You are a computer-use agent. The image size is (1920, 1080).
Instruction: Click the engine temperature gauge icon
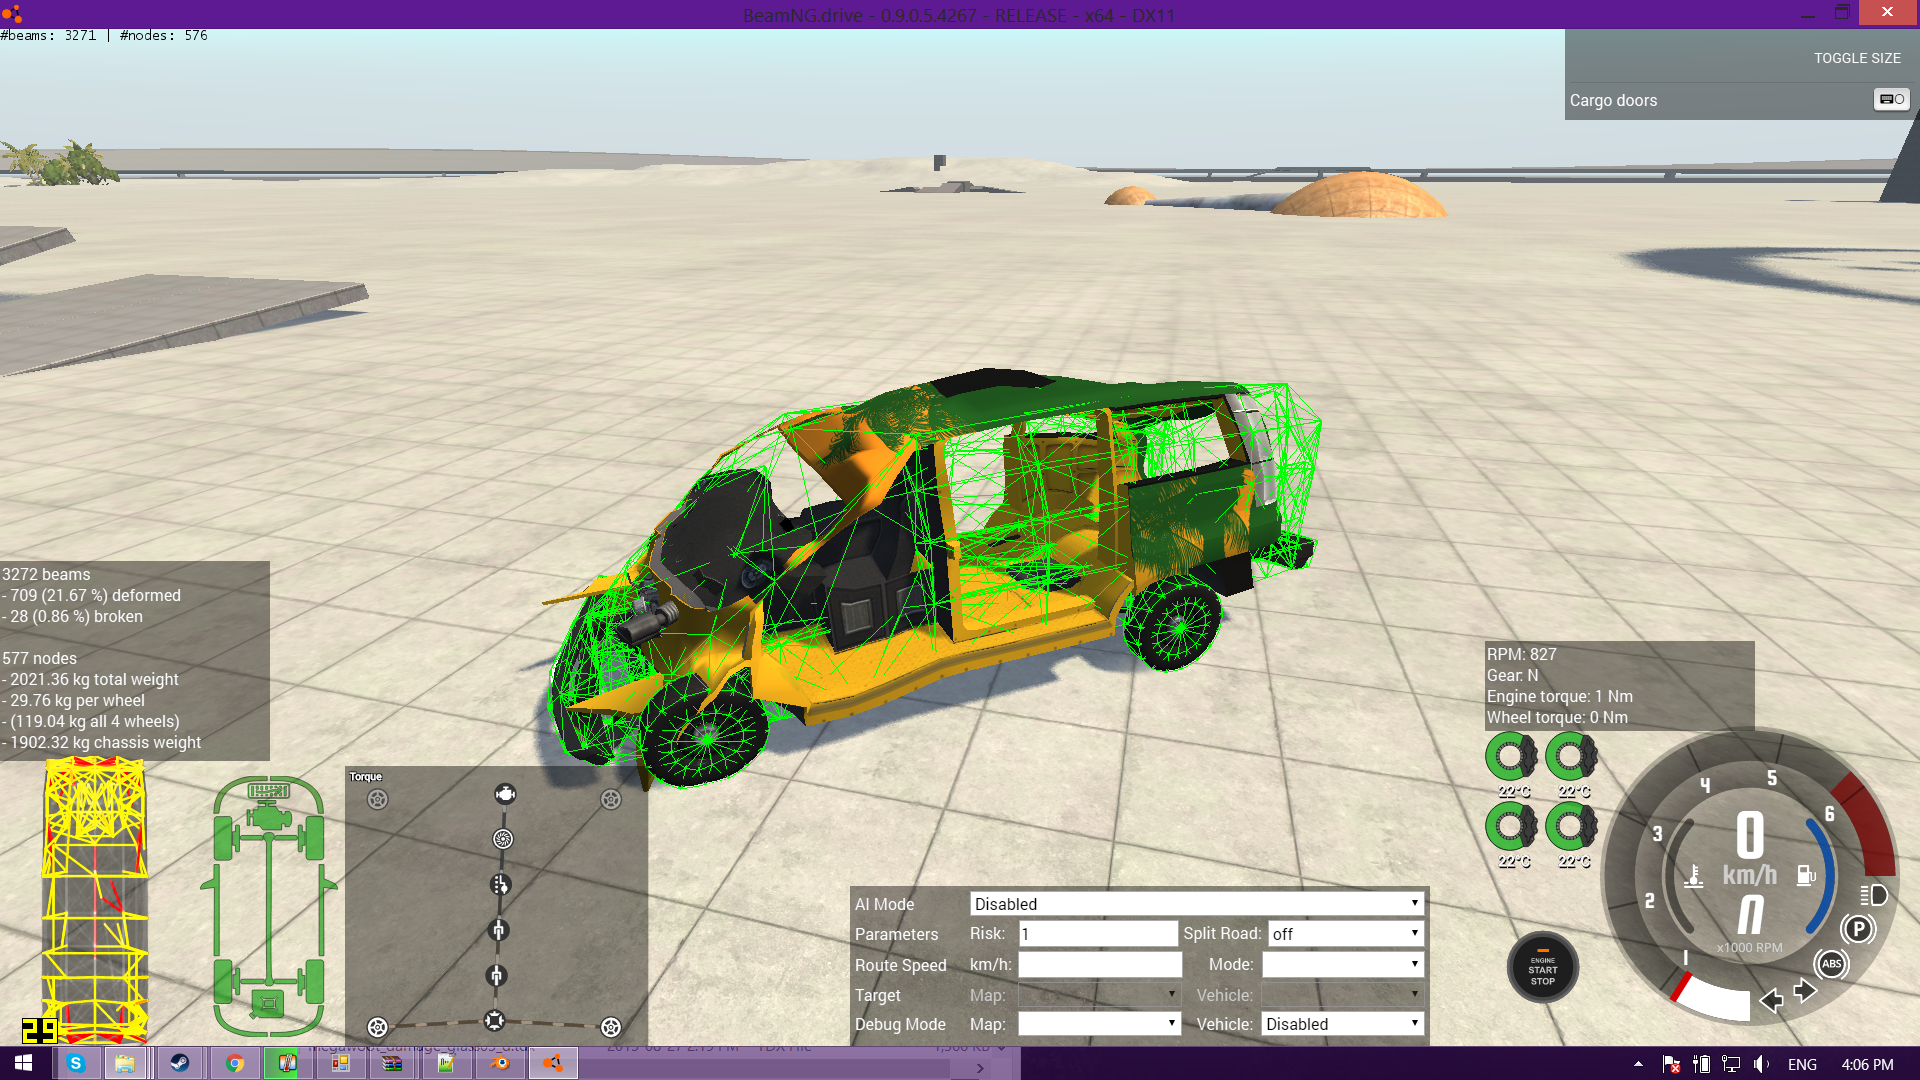point(1693,877)
